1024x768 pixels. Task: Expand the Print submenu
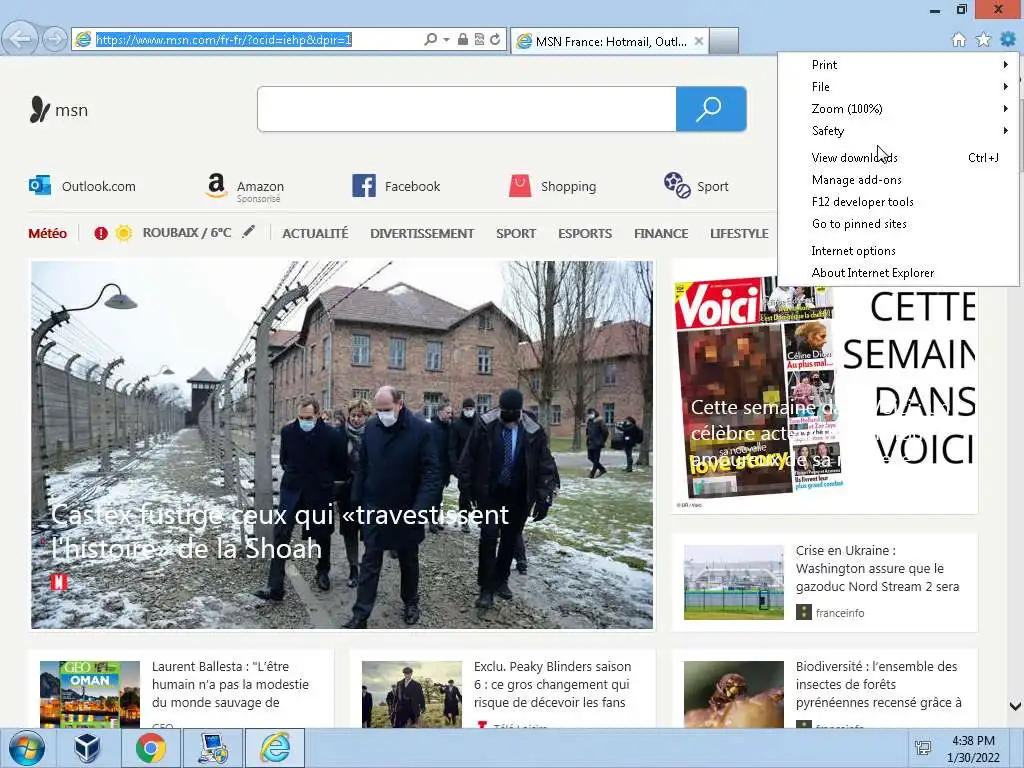coord(898,65)
